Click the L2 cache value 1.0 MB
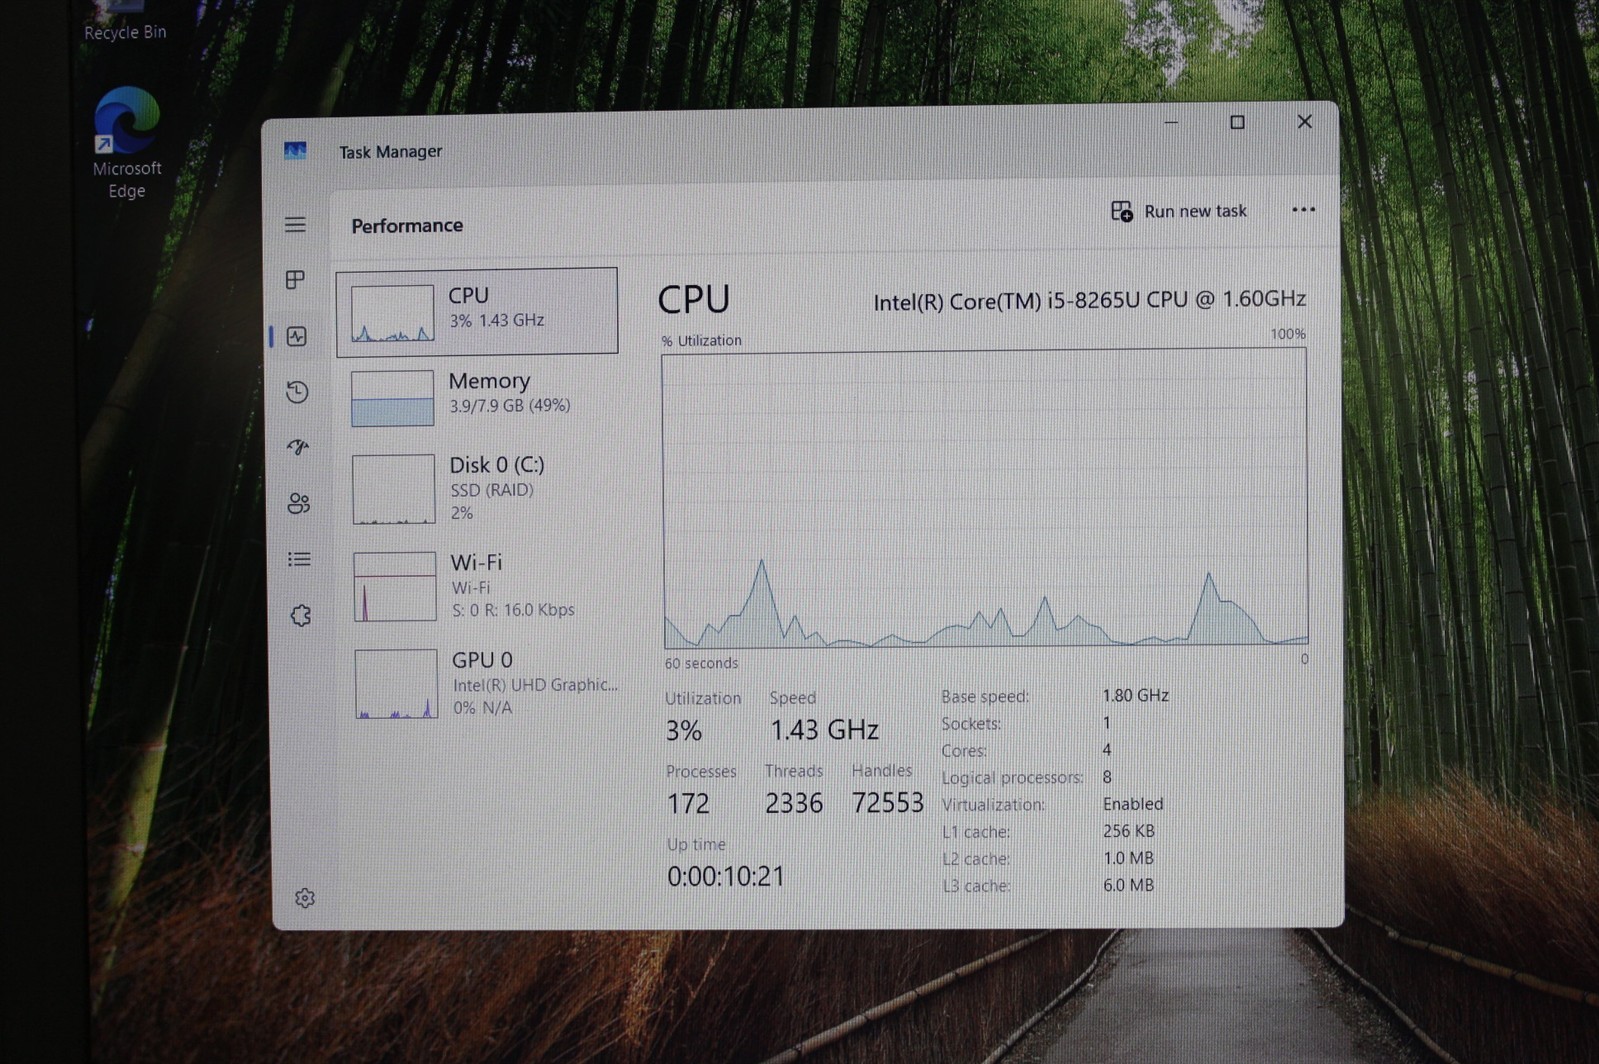The height and width of the screenshot is (1064, 1599). 1128,858
